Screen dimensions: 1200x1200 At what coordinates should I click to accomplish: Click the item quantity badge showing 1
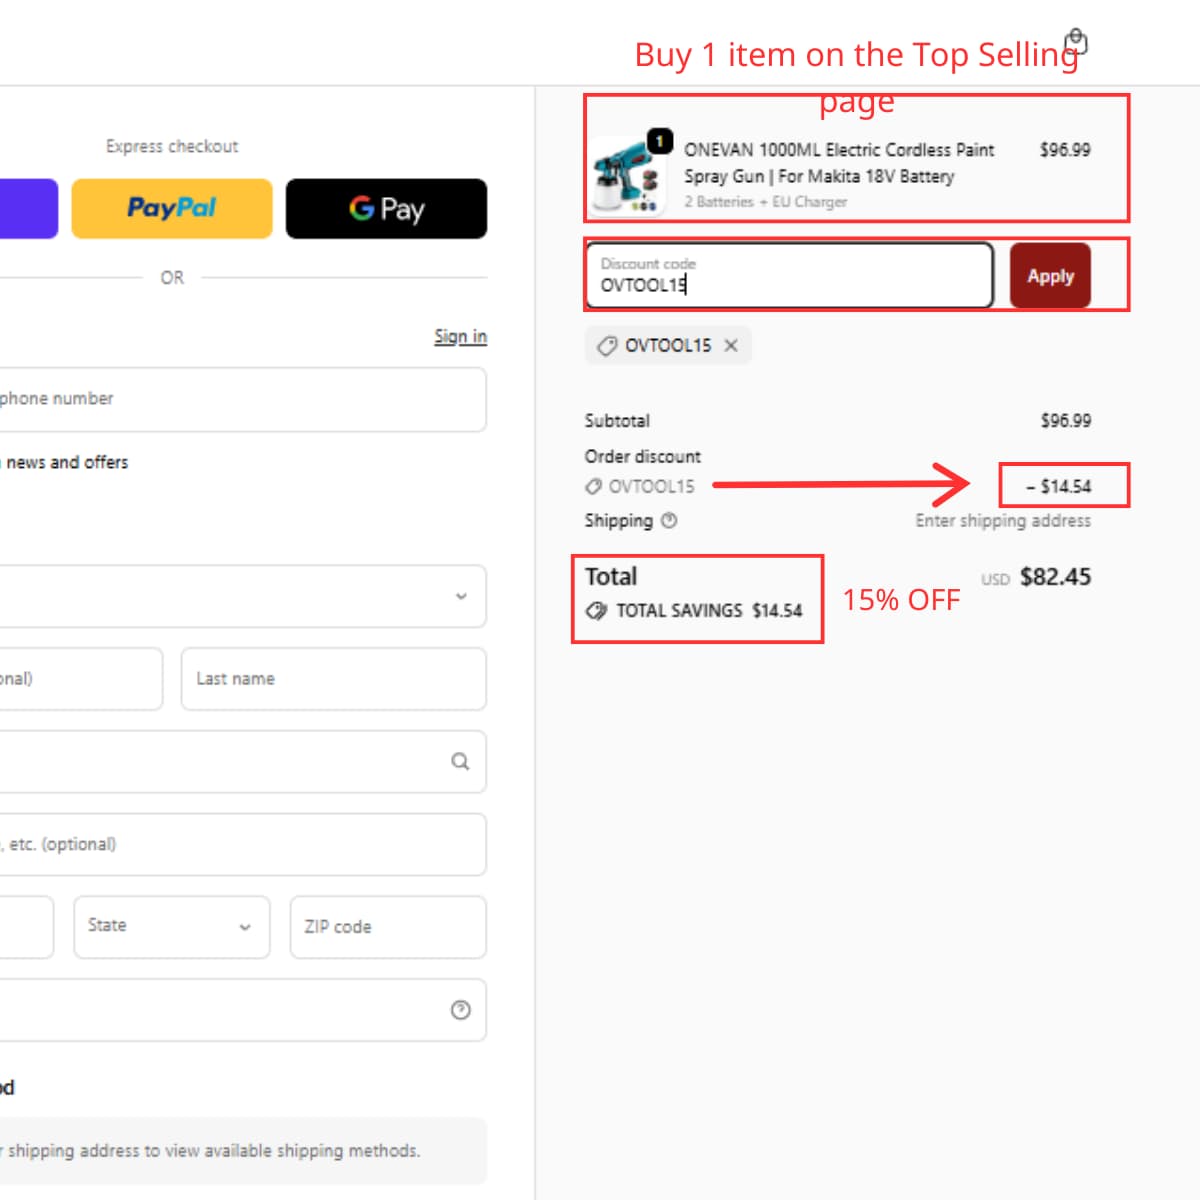660,141
